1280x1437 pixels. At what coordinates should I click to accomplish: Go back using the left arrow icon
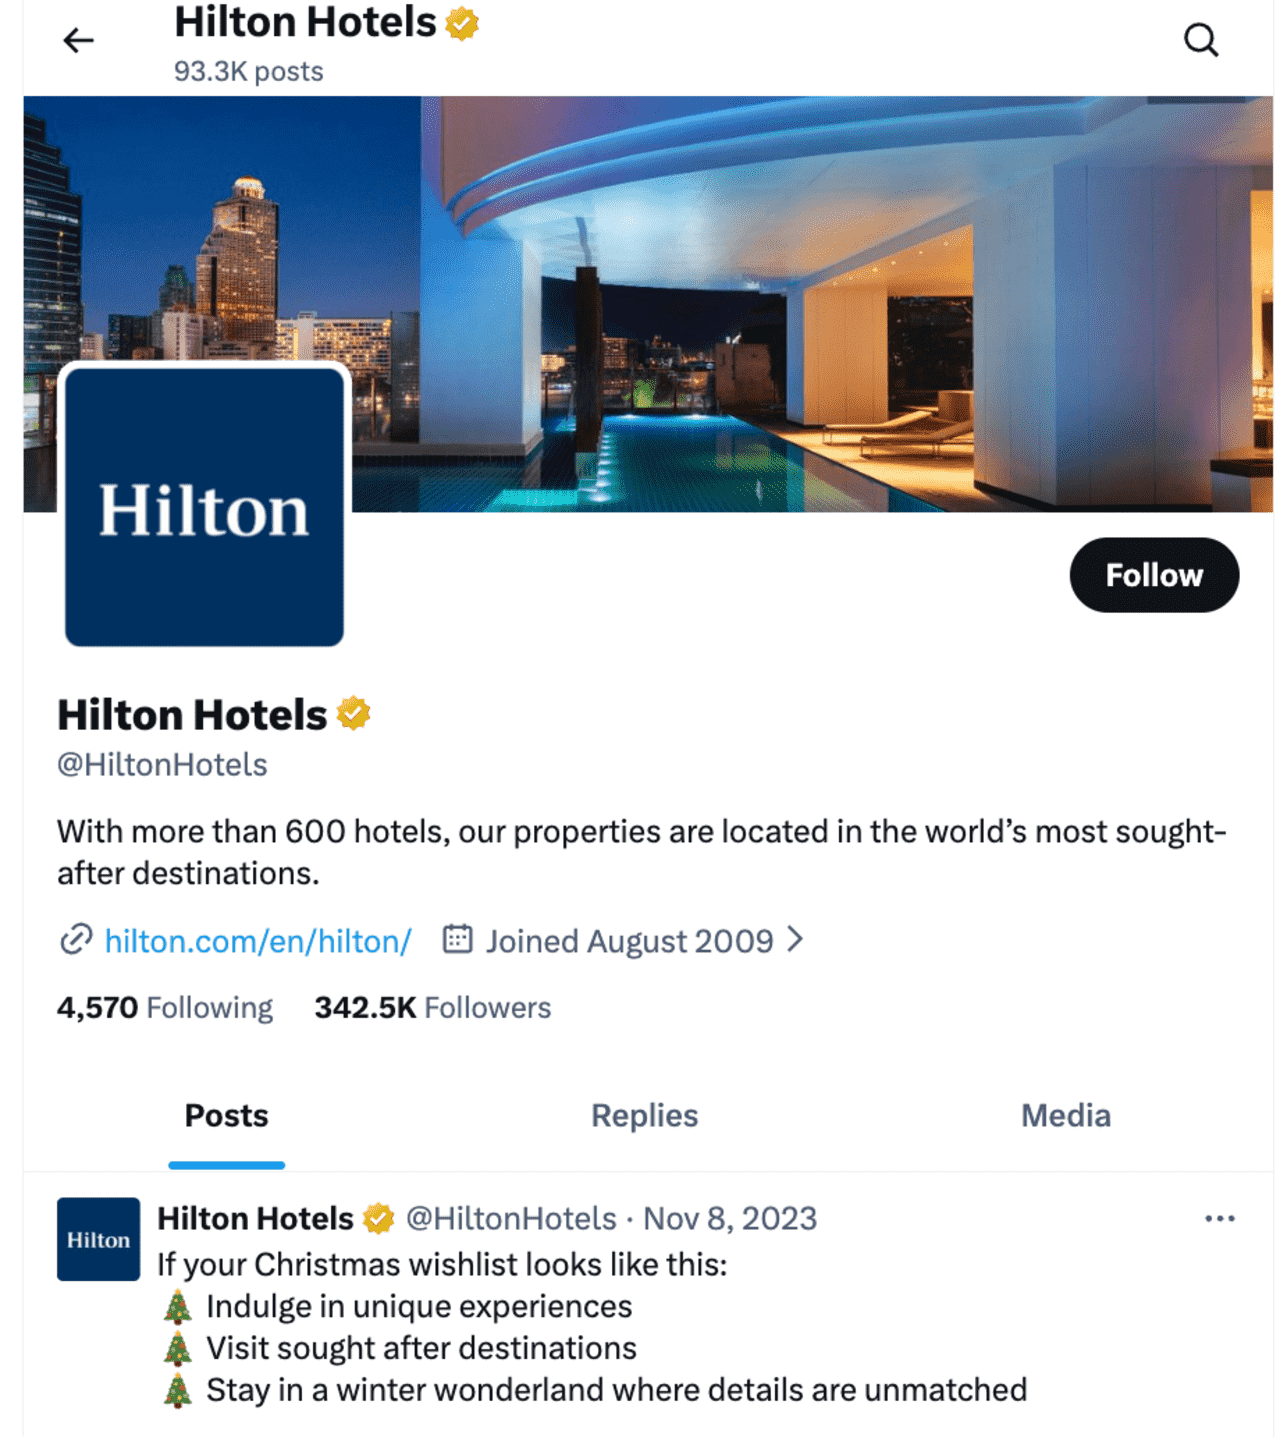[78, 41]
